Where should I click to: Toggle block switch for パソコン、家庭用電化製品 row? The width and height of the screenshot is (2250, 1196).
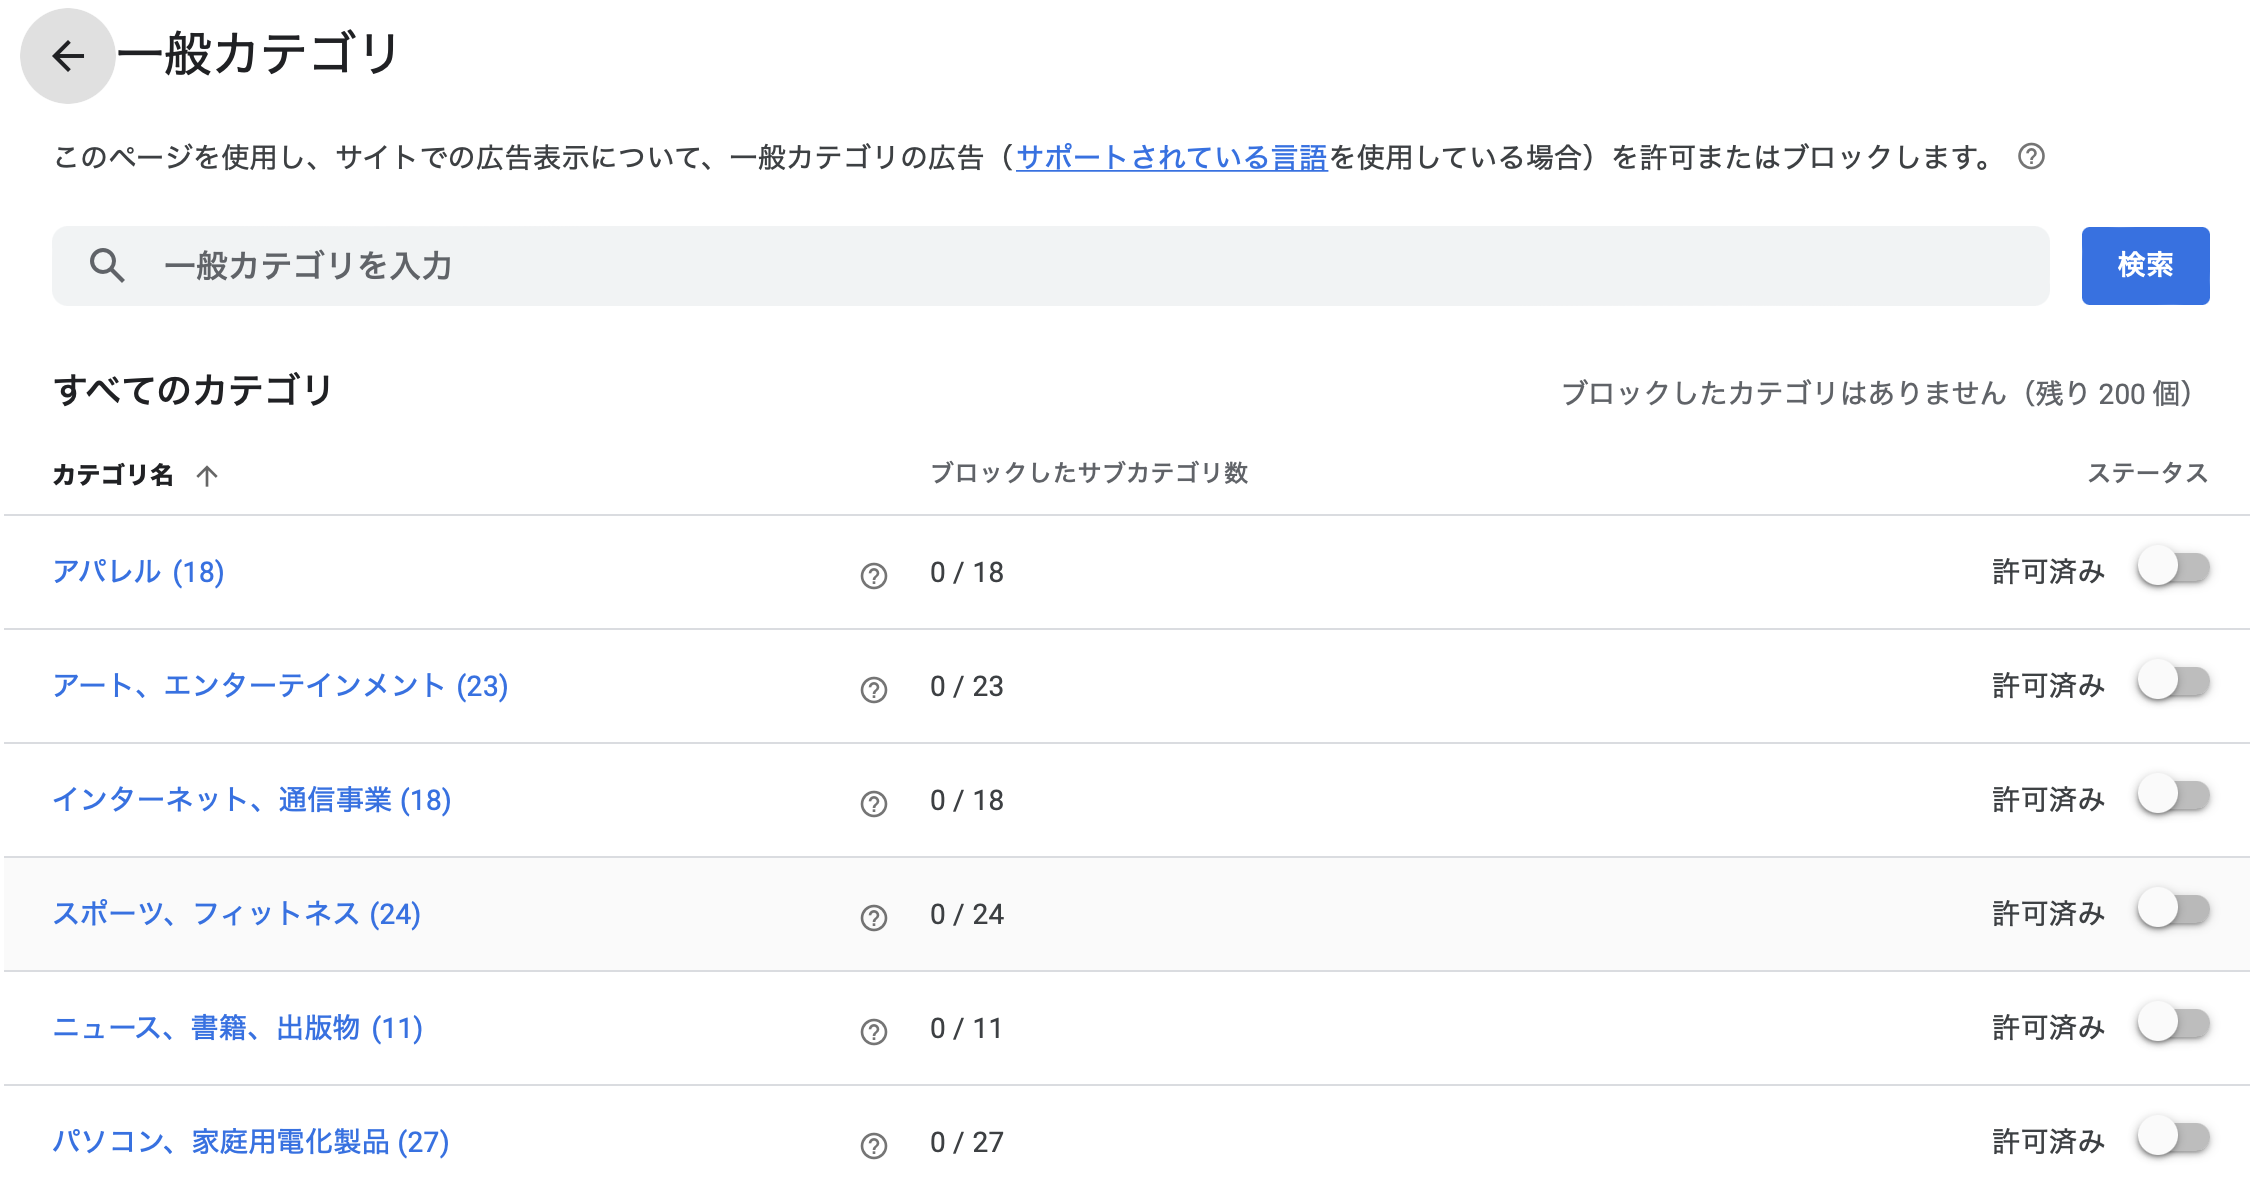(x=2174, y=1138)
